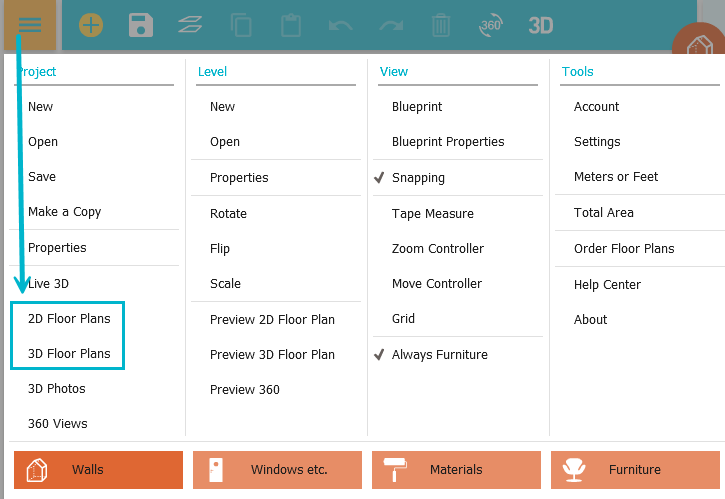Click the hamburger menu icon

pyautogui.click(x=30, y=25)
